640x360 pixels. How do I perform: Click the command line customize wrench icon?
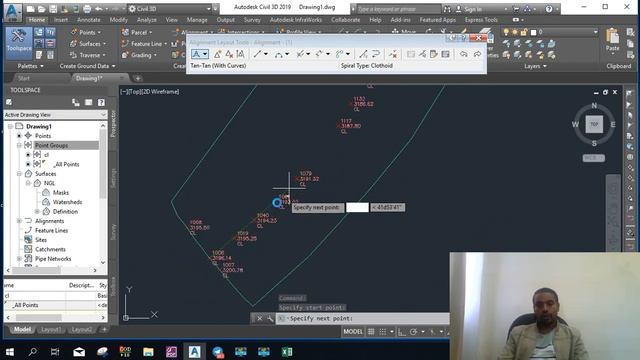coord(270,318)
